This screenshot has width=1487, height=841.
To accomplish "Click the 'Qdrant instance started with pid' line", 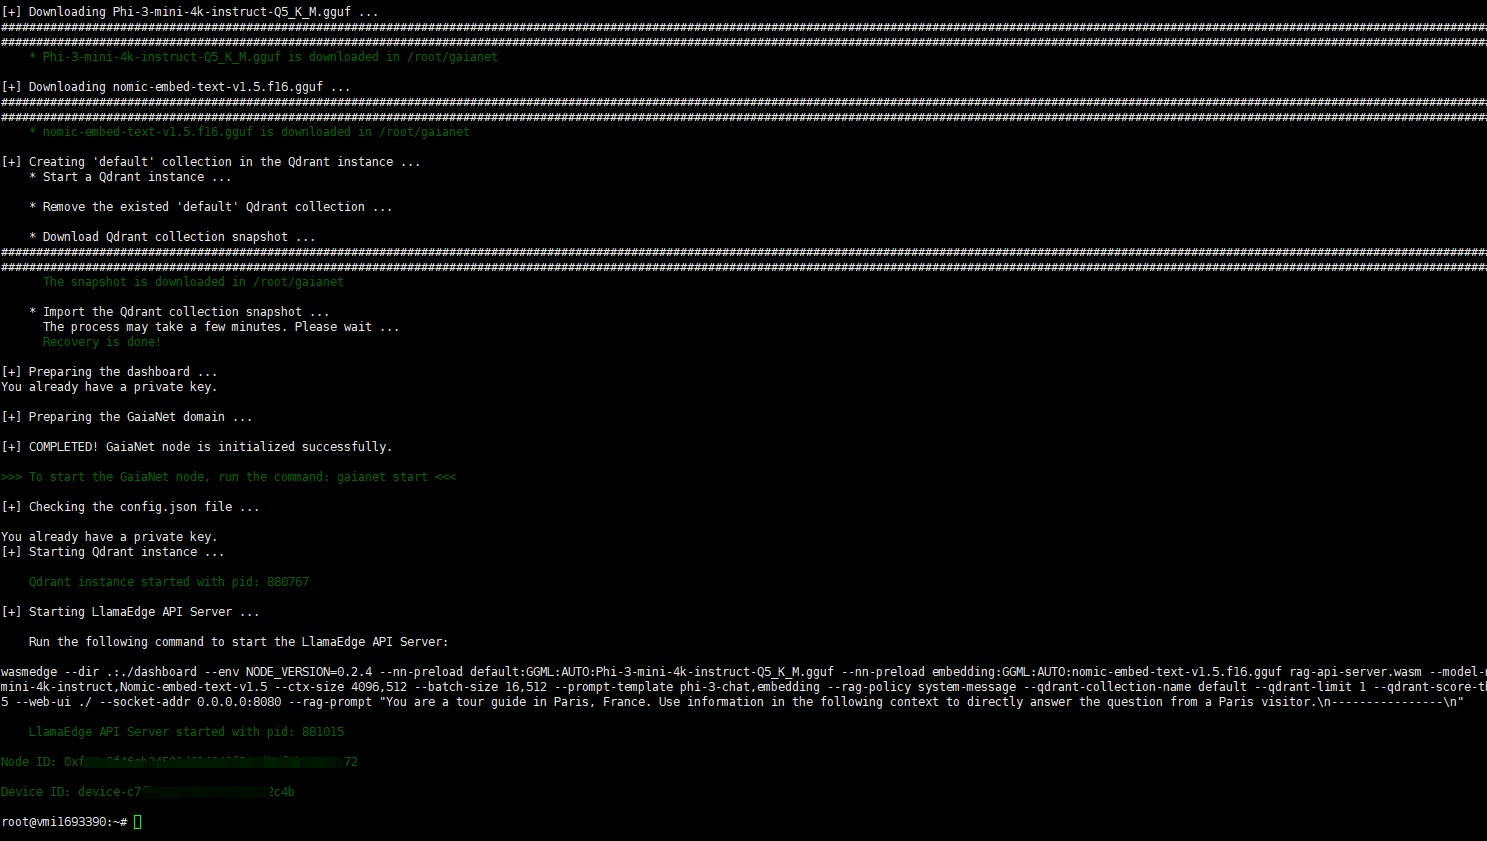I will point(168,582).
